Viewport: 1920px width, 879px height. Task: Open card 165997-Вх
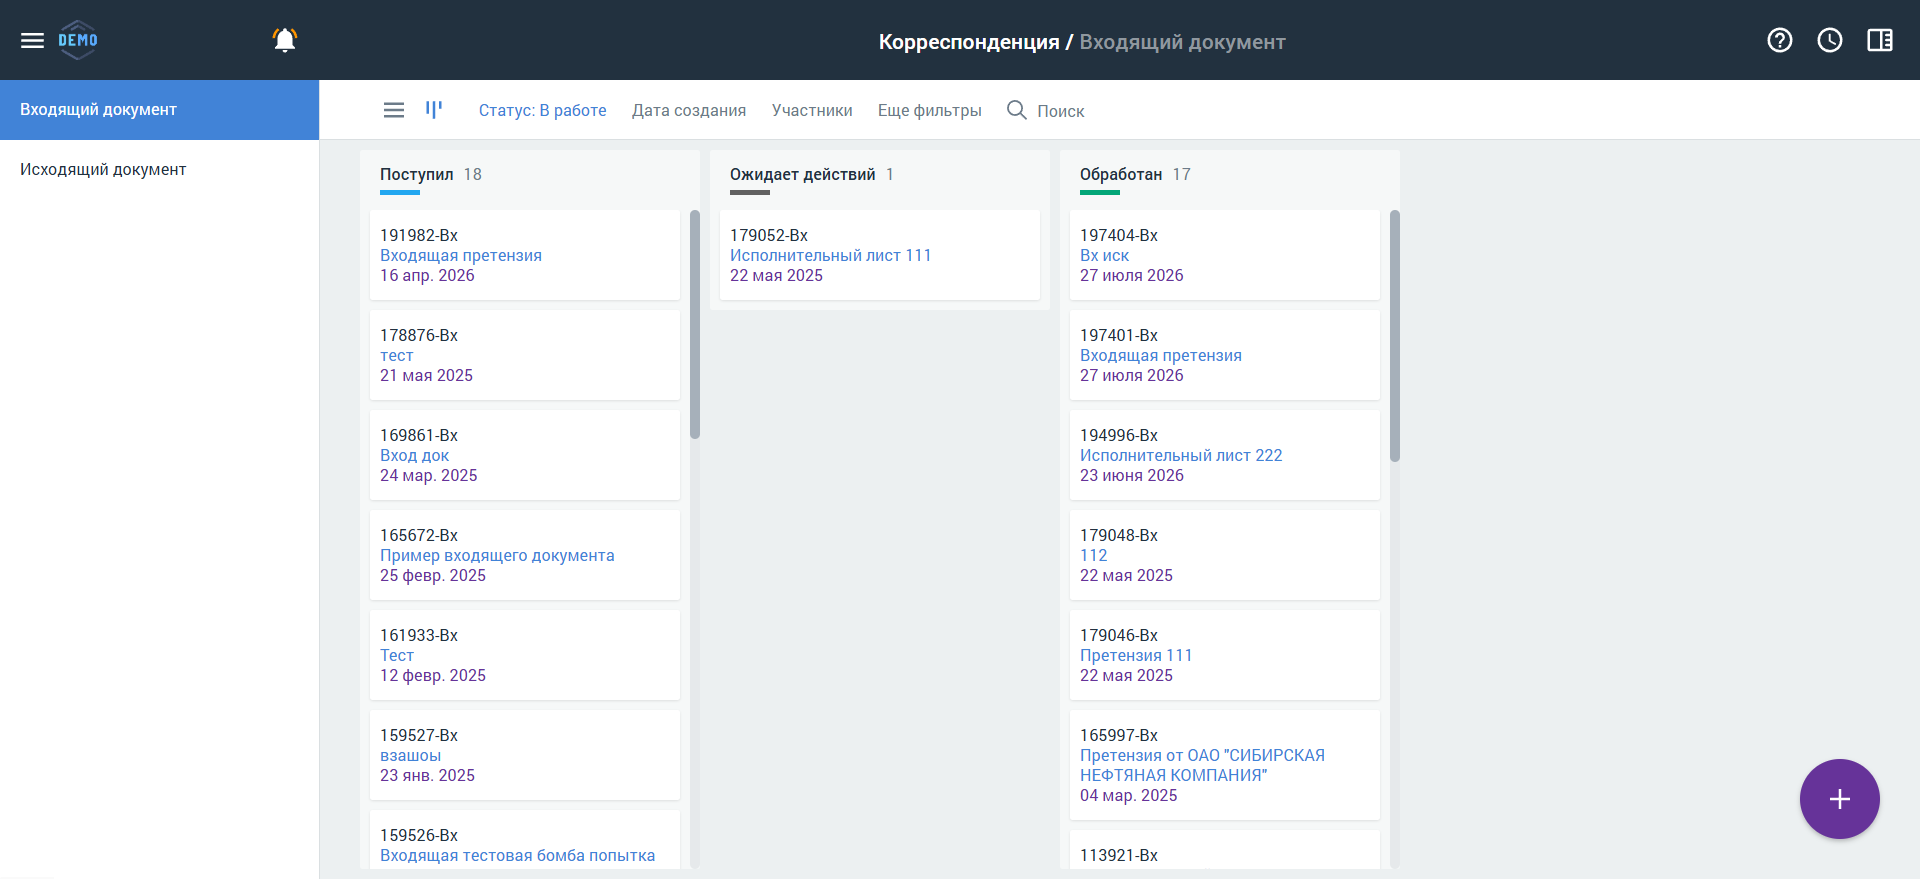coord(1225,765)
